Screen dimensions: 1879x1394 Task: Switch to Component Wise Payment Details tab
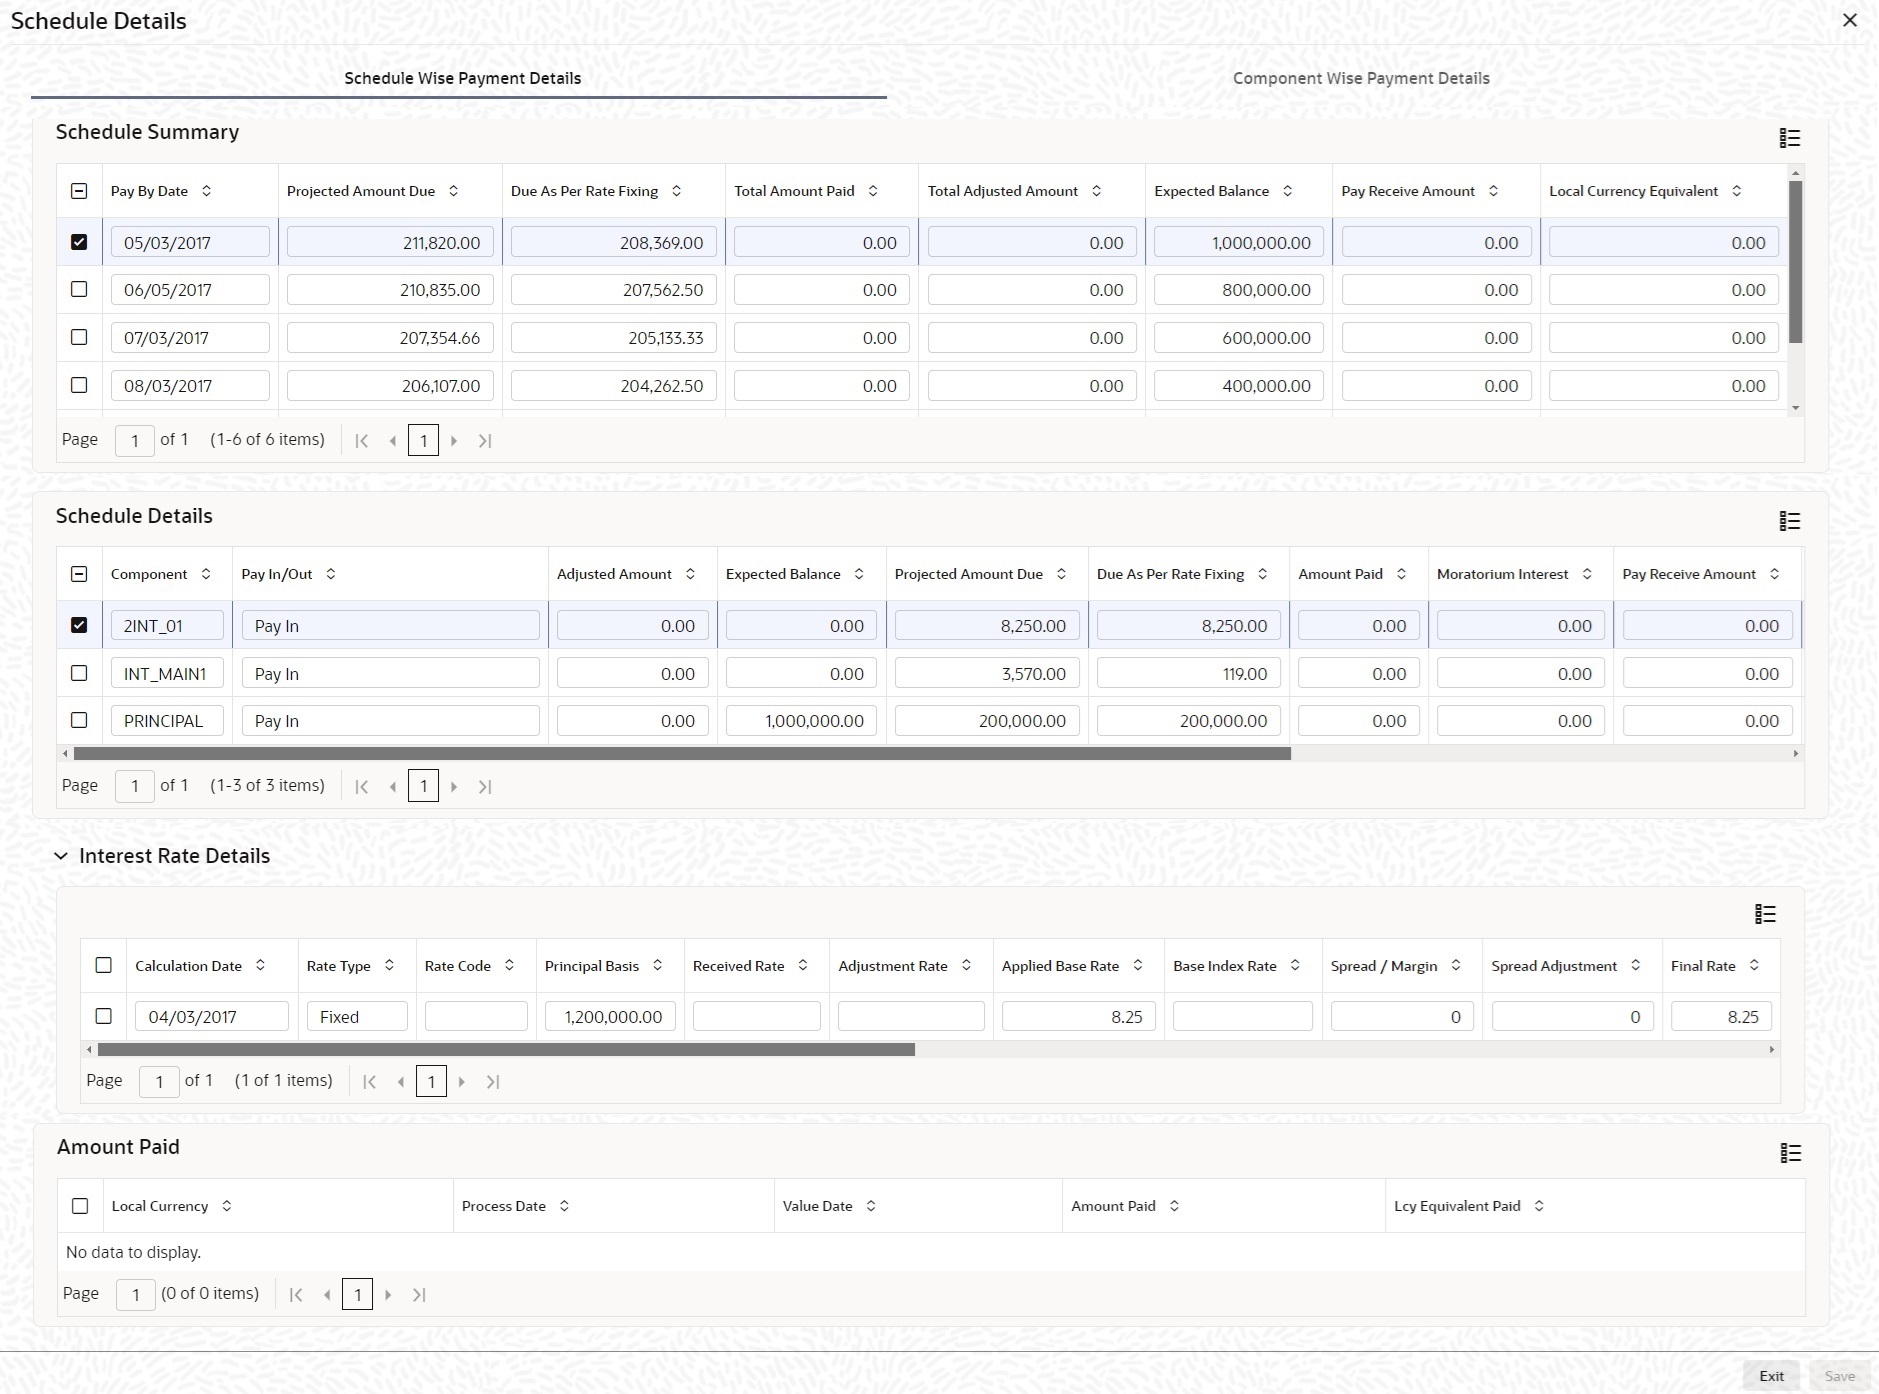1361,78
